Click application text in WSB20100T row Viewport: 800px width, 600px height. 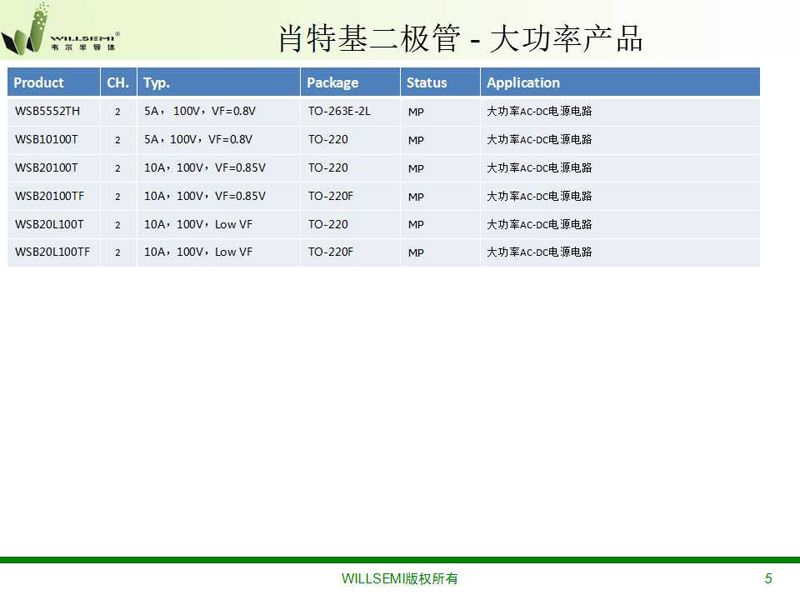(x=539, y=168)
